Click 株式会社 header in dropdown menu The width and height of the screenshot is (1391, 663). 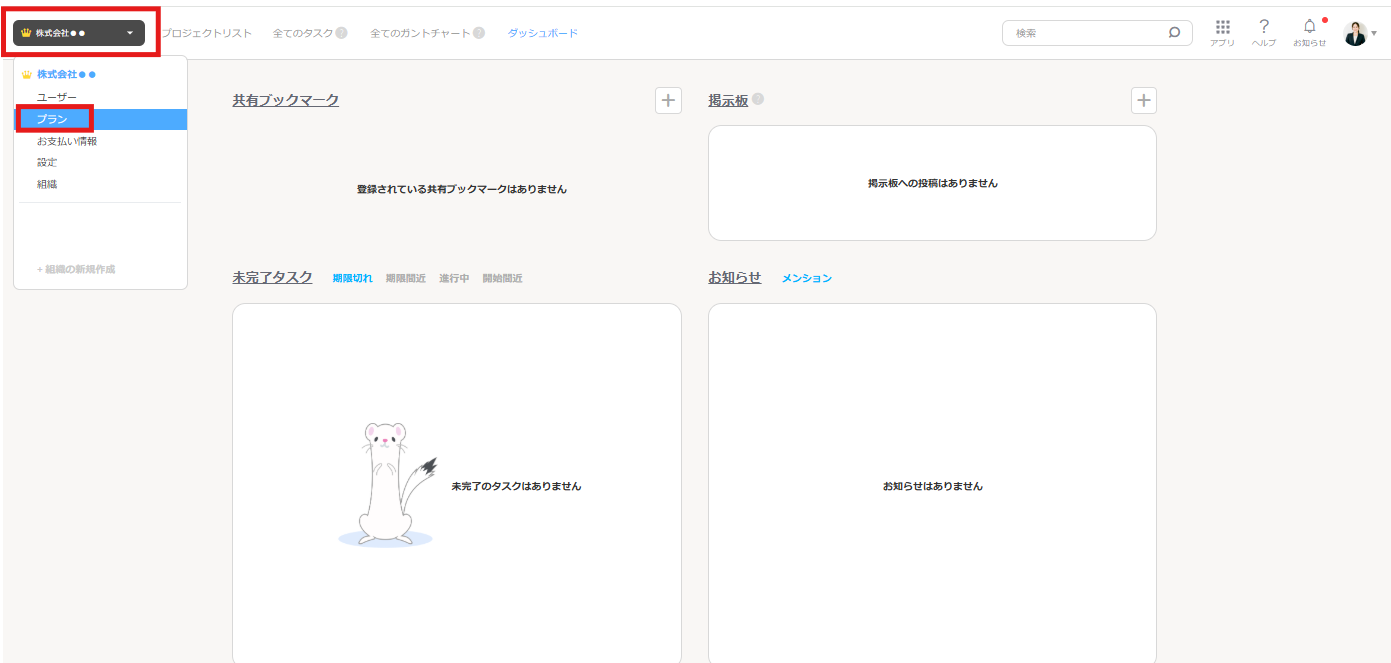tap(66, 74)
